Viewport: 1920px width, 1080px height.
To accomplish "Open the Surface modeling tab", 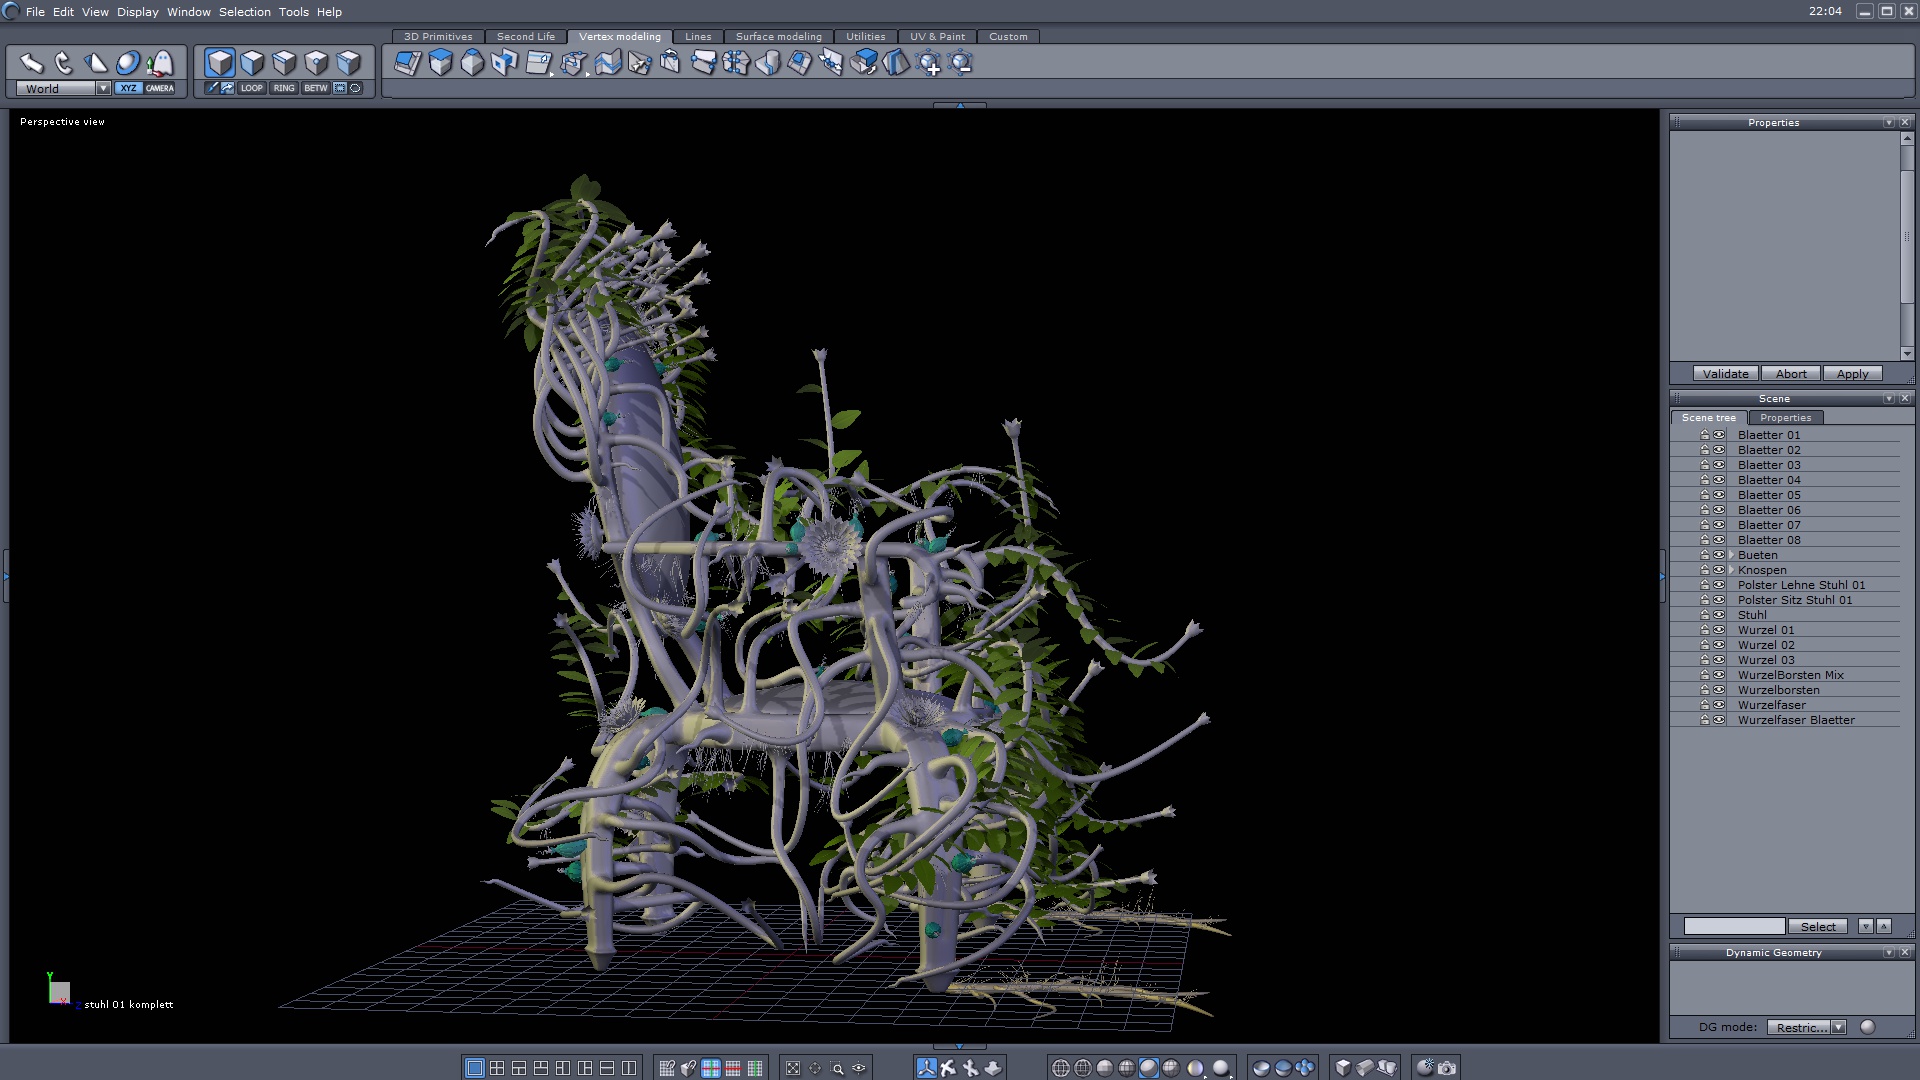I will click(x=778, y=36).
